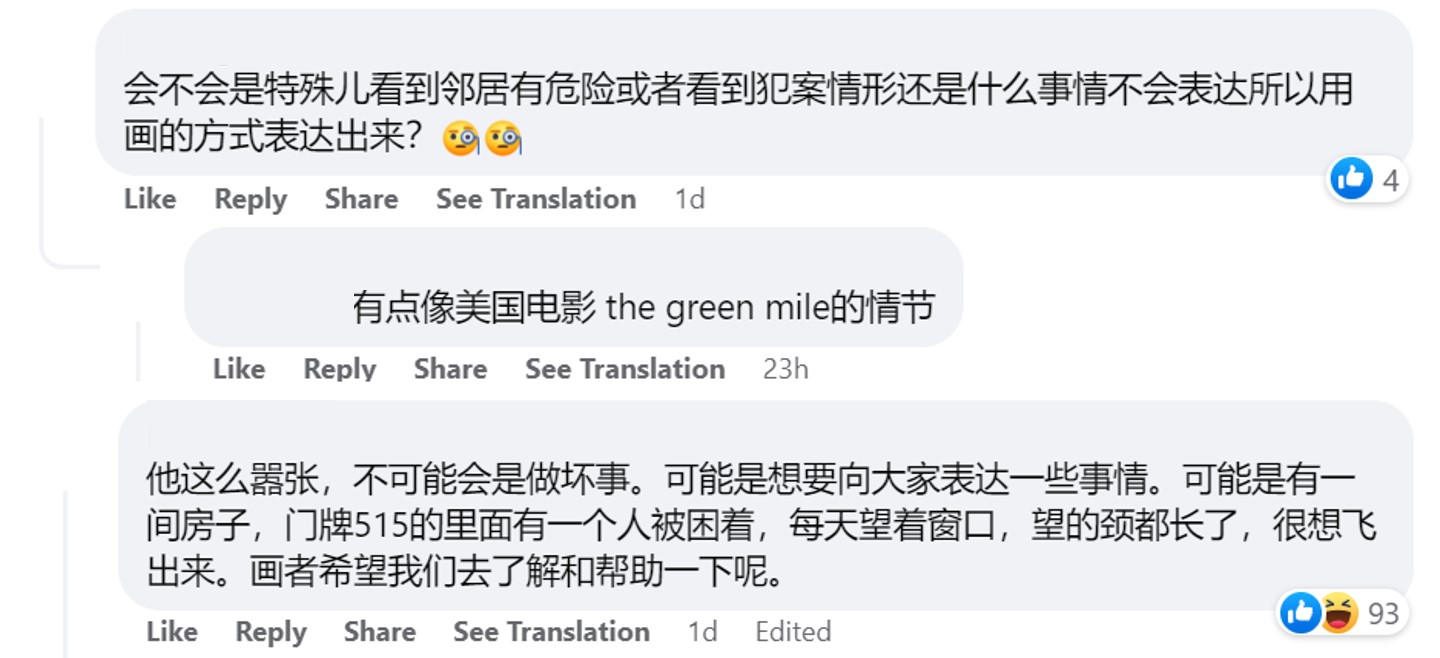The height and width of the screenshot is (658, 1440).
Task: Open the reaction count 4 list
Action: point(1390,180)
